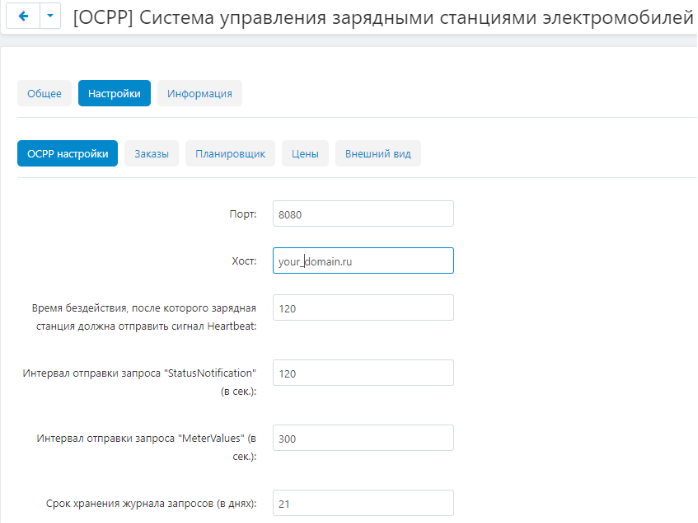This screenshot has height=523, width=698.
Task: Switch to the Общее tab
Action: [45, 93]
